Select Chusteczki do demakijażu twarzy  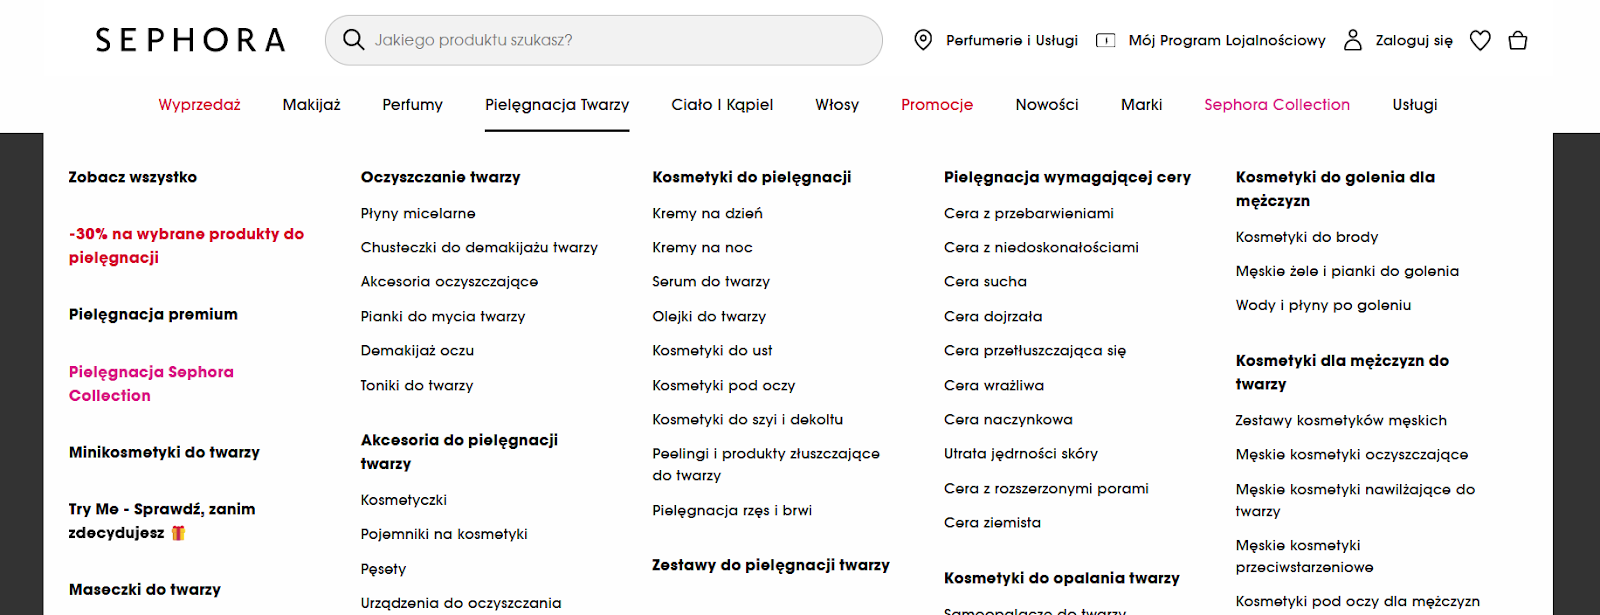coord(479,248)
